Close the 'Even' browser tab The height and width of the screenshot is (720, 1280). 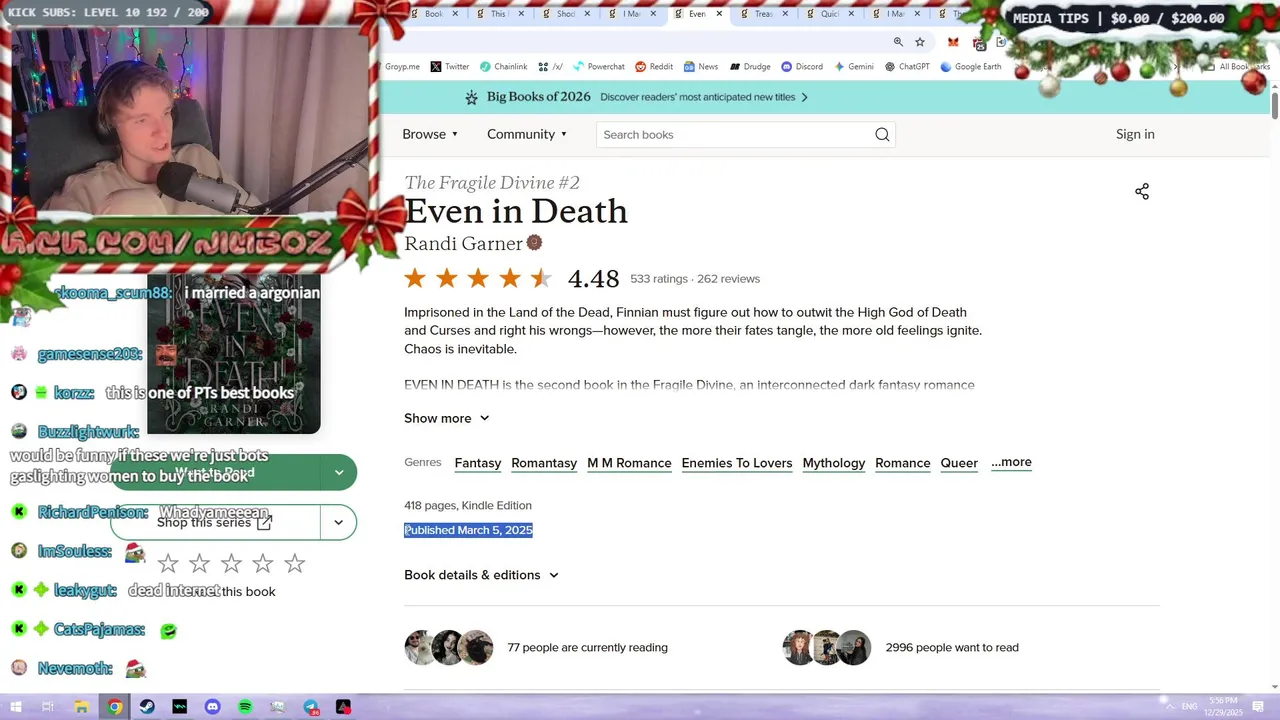[x=719, y=14]
